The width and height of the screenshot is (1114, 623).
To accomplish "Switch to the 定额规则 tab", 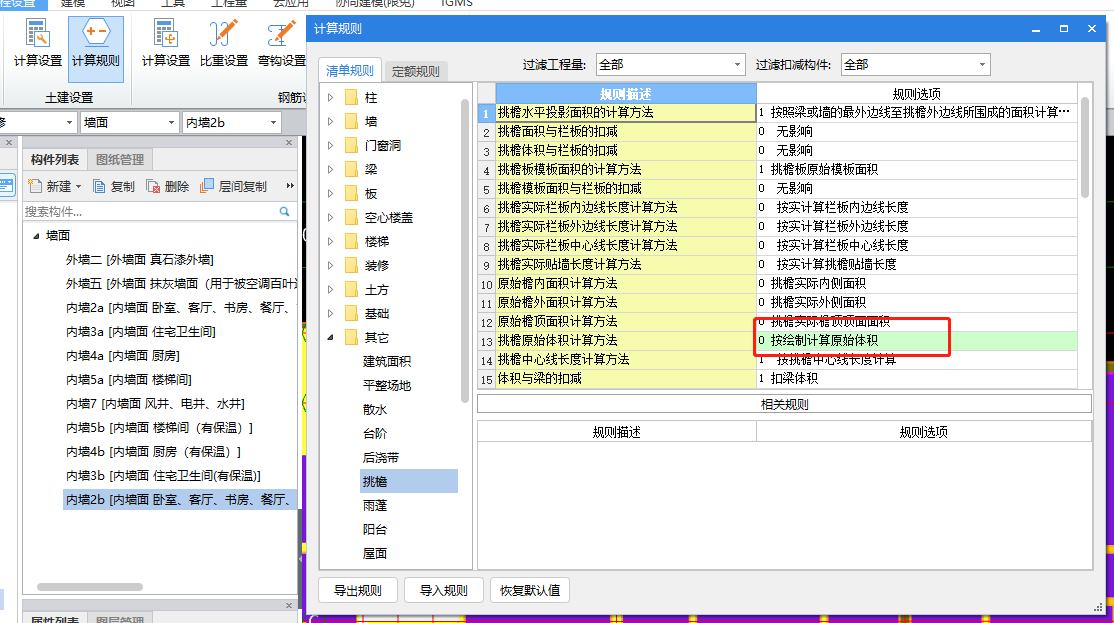I will pos(416,71).
